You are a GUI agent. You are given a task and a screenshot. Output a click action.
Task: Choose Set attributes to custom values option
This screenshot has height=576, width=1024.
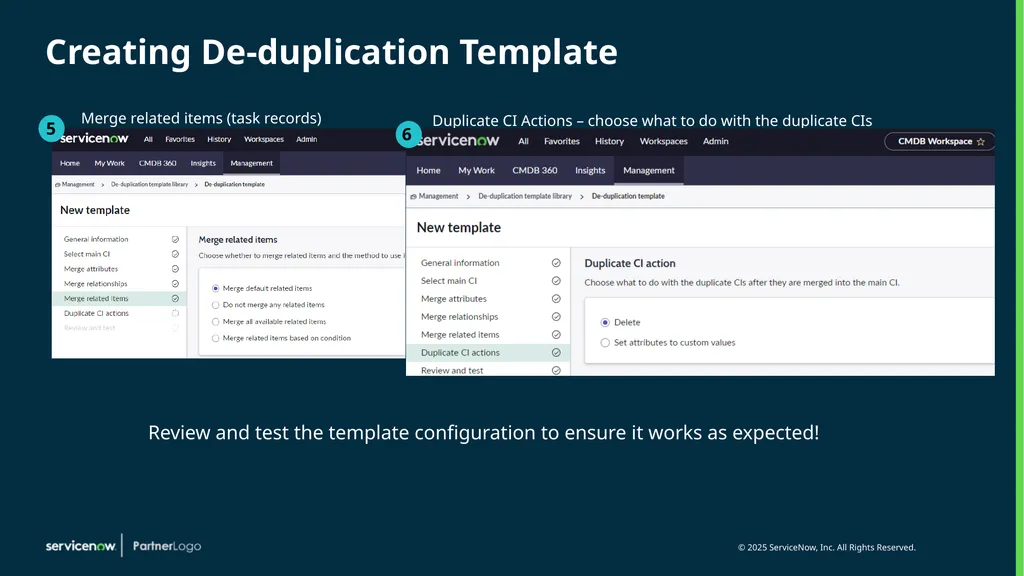[605, 343]
